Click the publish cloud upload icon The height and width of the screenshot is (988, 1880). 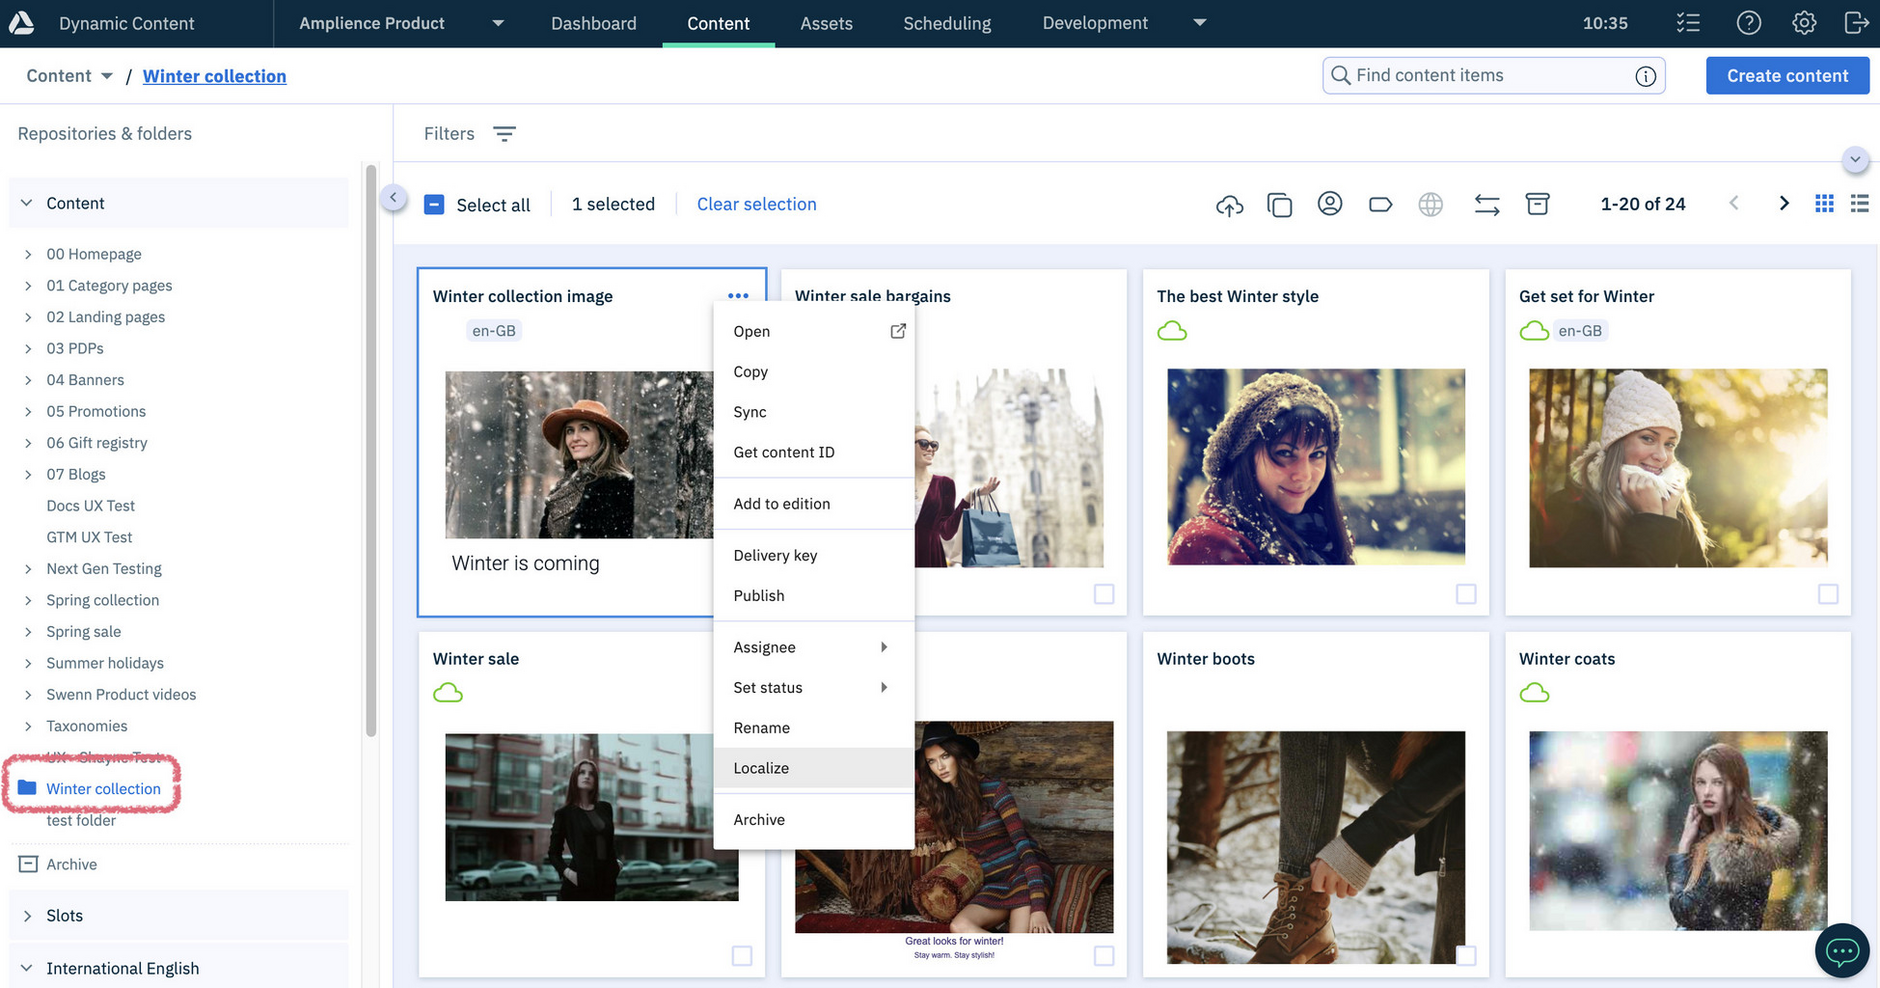pos(1229,205)
